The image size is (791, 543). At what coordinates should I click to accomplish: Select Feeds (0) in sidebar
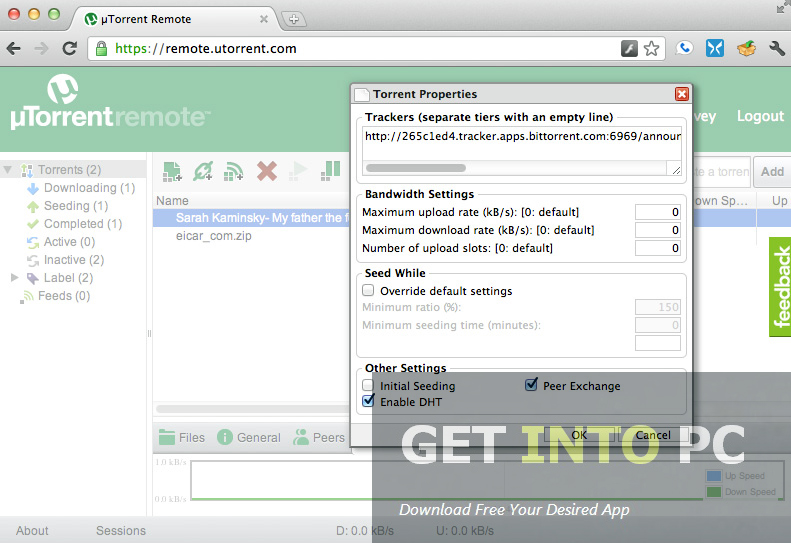(64, 296)
